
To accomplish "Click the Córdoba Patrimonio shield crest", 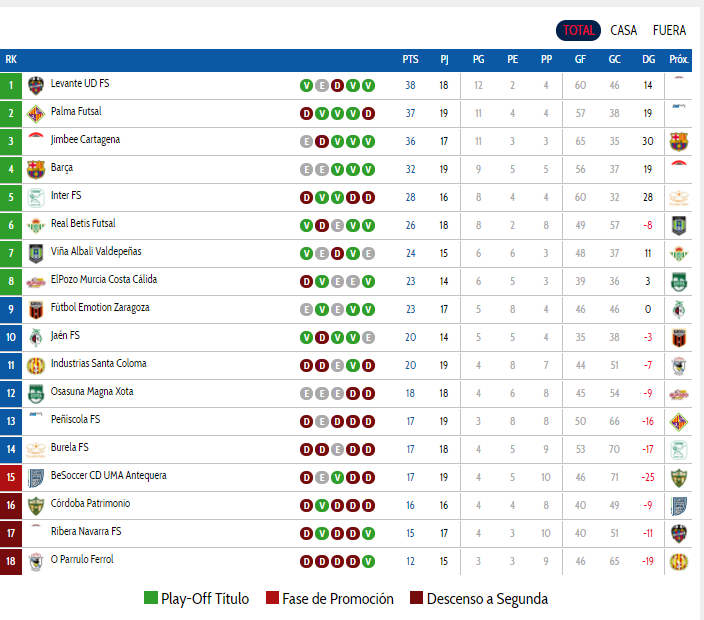I will (x=35, y=506).
